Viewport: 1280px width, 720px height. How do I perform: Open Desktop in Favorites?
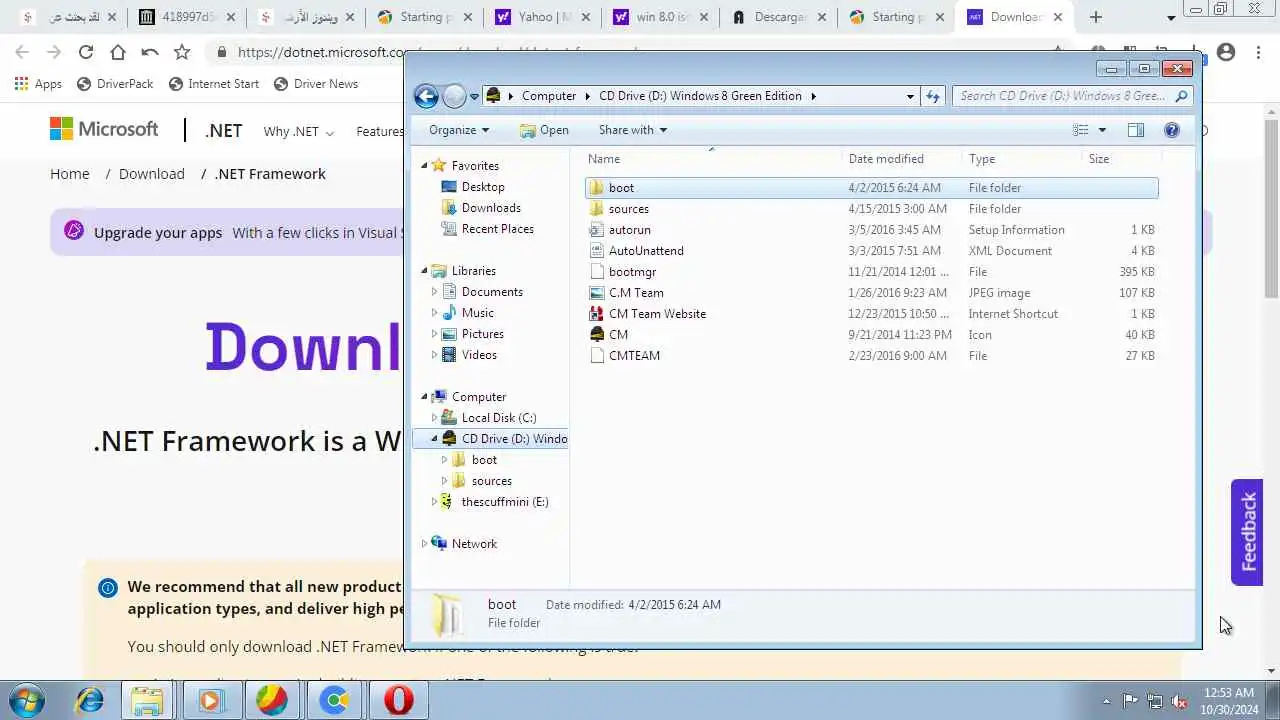pos(483,187)
